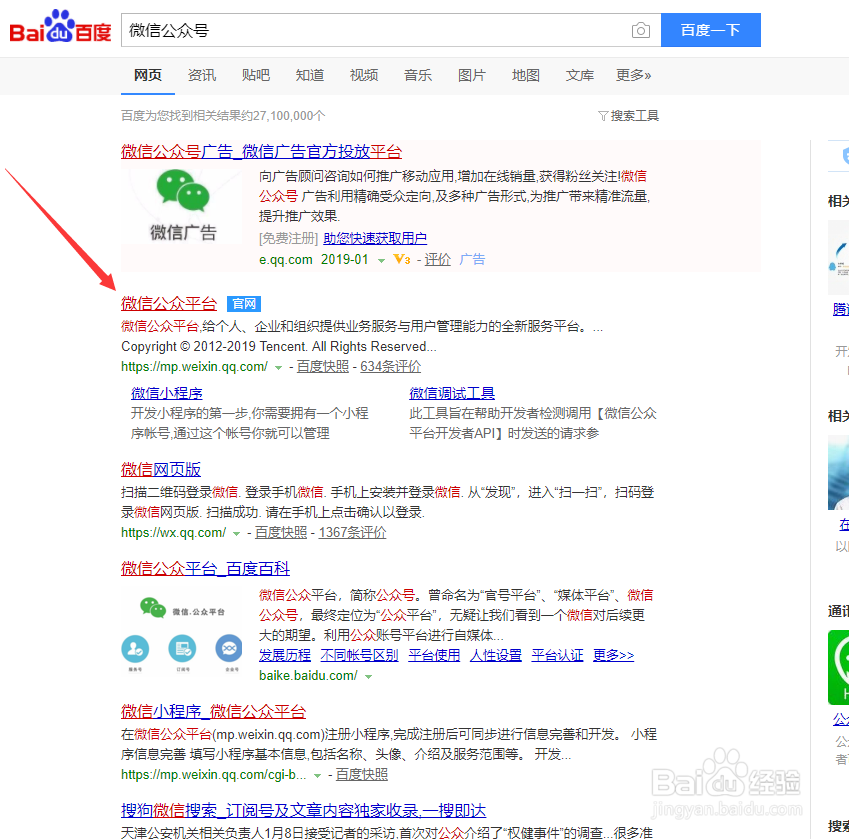Switch to the 地图 tab

tap(526, 75)
